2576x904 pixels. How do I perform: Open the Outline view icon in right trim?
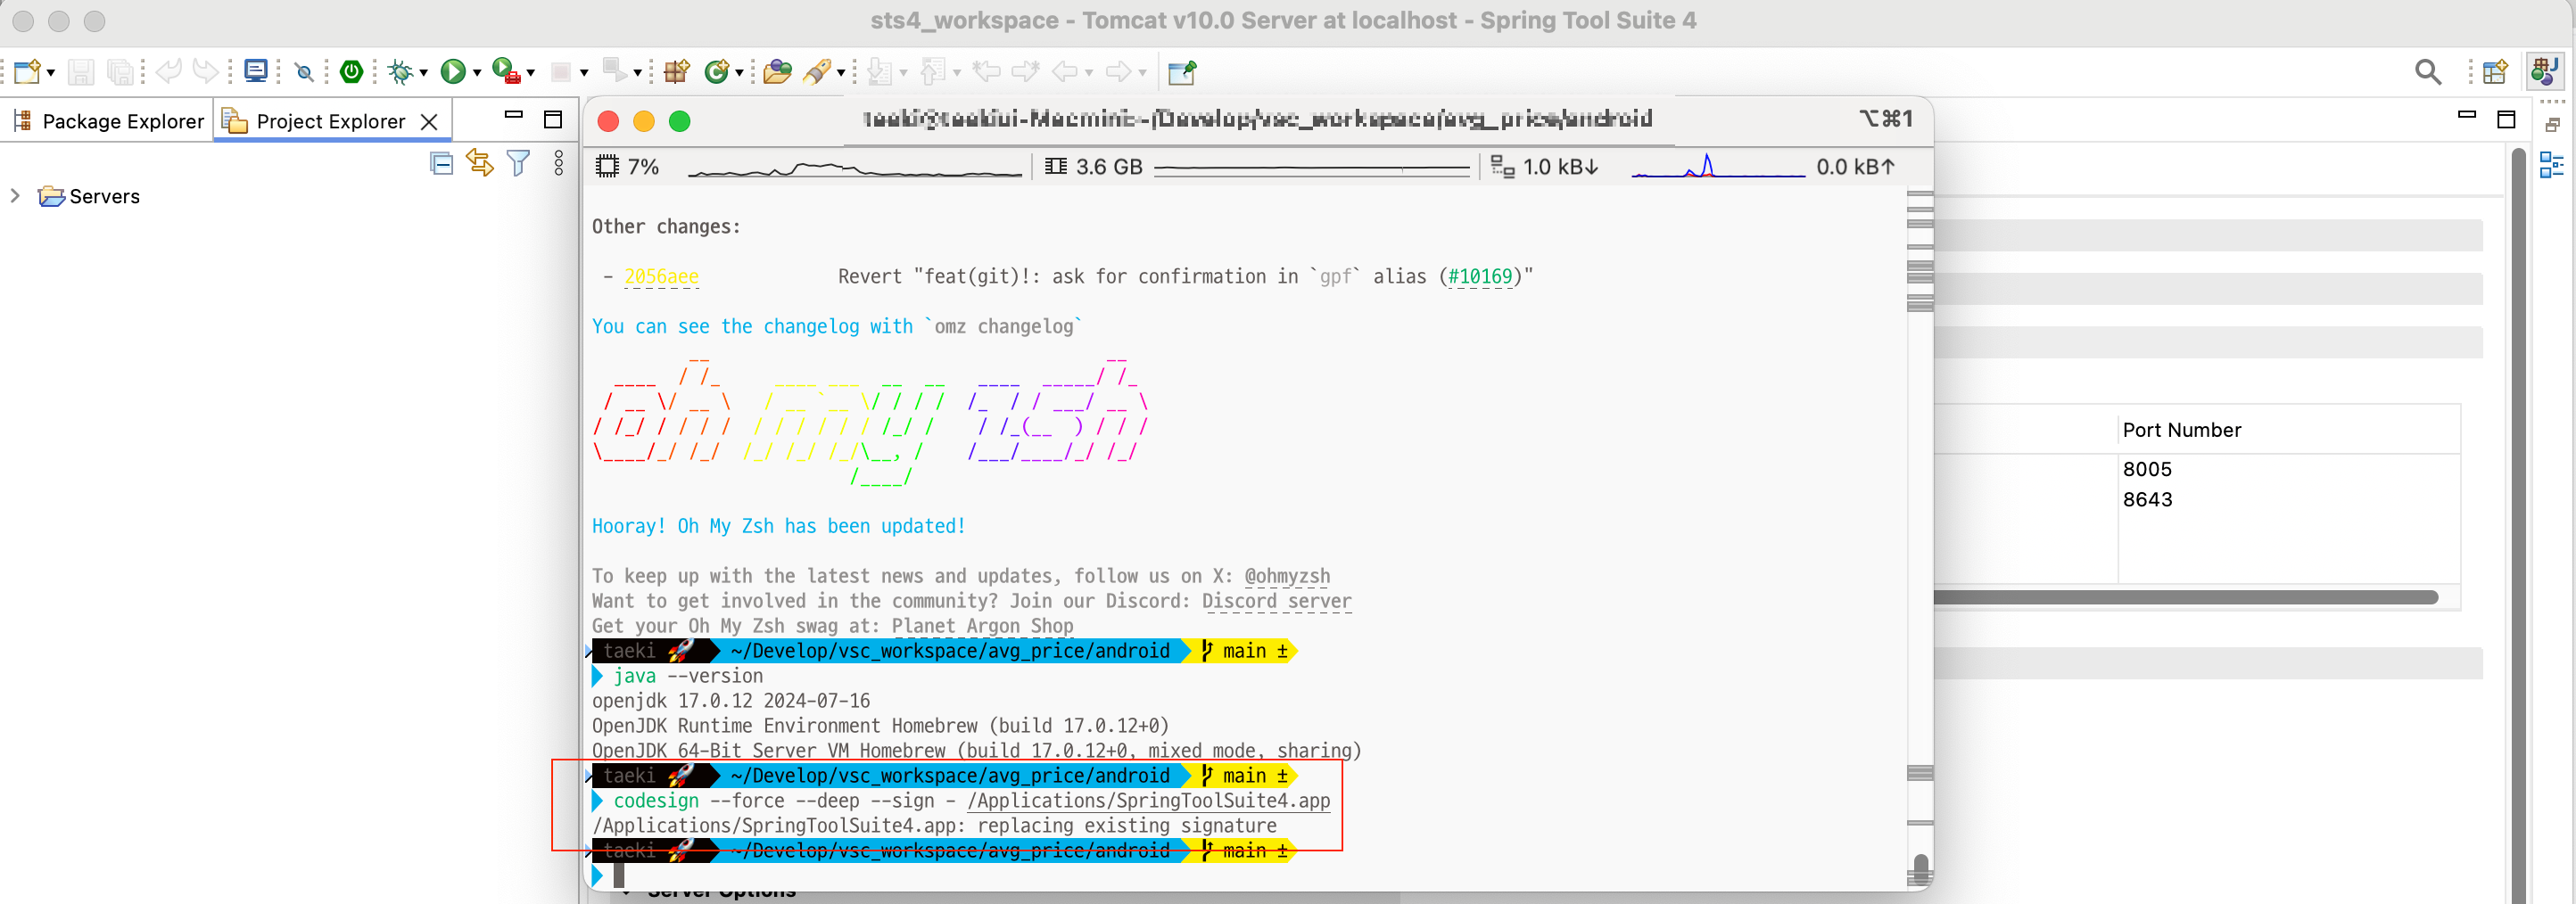point(2552,165)
